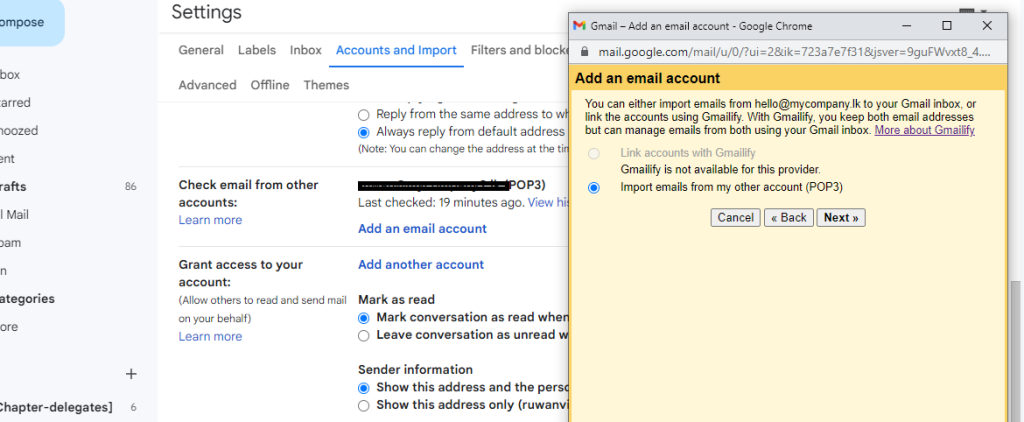The image size is (1024, 422).
Task: Click the Add an email account dialog heading
Action: coord(647,78)
